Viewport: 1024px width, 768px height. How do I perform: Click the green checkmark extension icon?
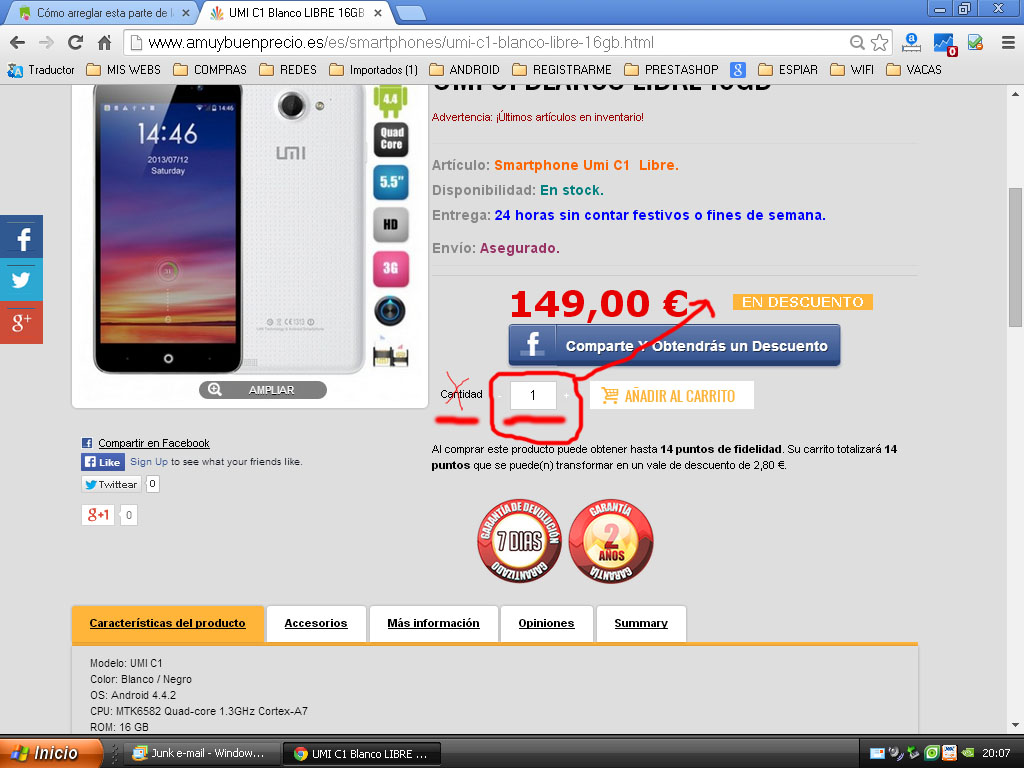click(975, 43)
